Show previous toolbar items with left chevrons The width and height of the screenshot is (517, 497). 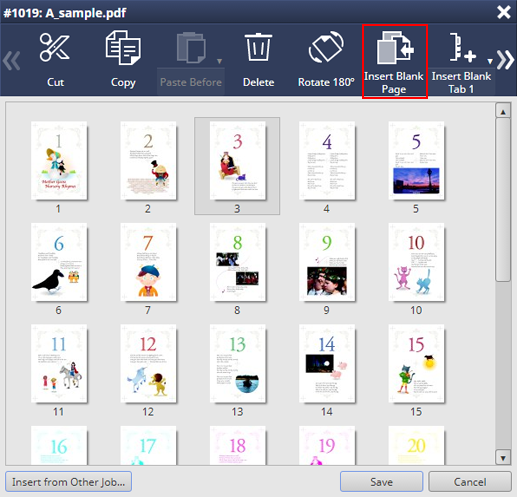[12, 61]
